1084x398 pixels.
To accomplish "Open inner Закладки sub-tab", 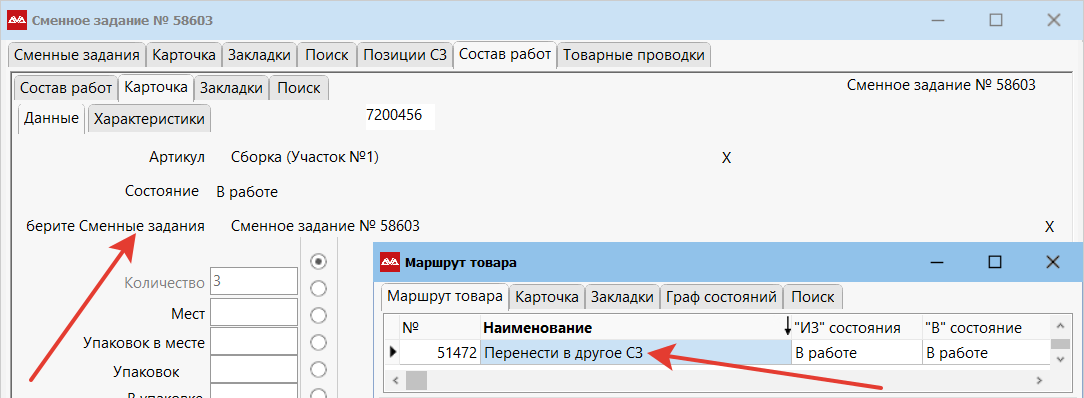I will point(232,88).
